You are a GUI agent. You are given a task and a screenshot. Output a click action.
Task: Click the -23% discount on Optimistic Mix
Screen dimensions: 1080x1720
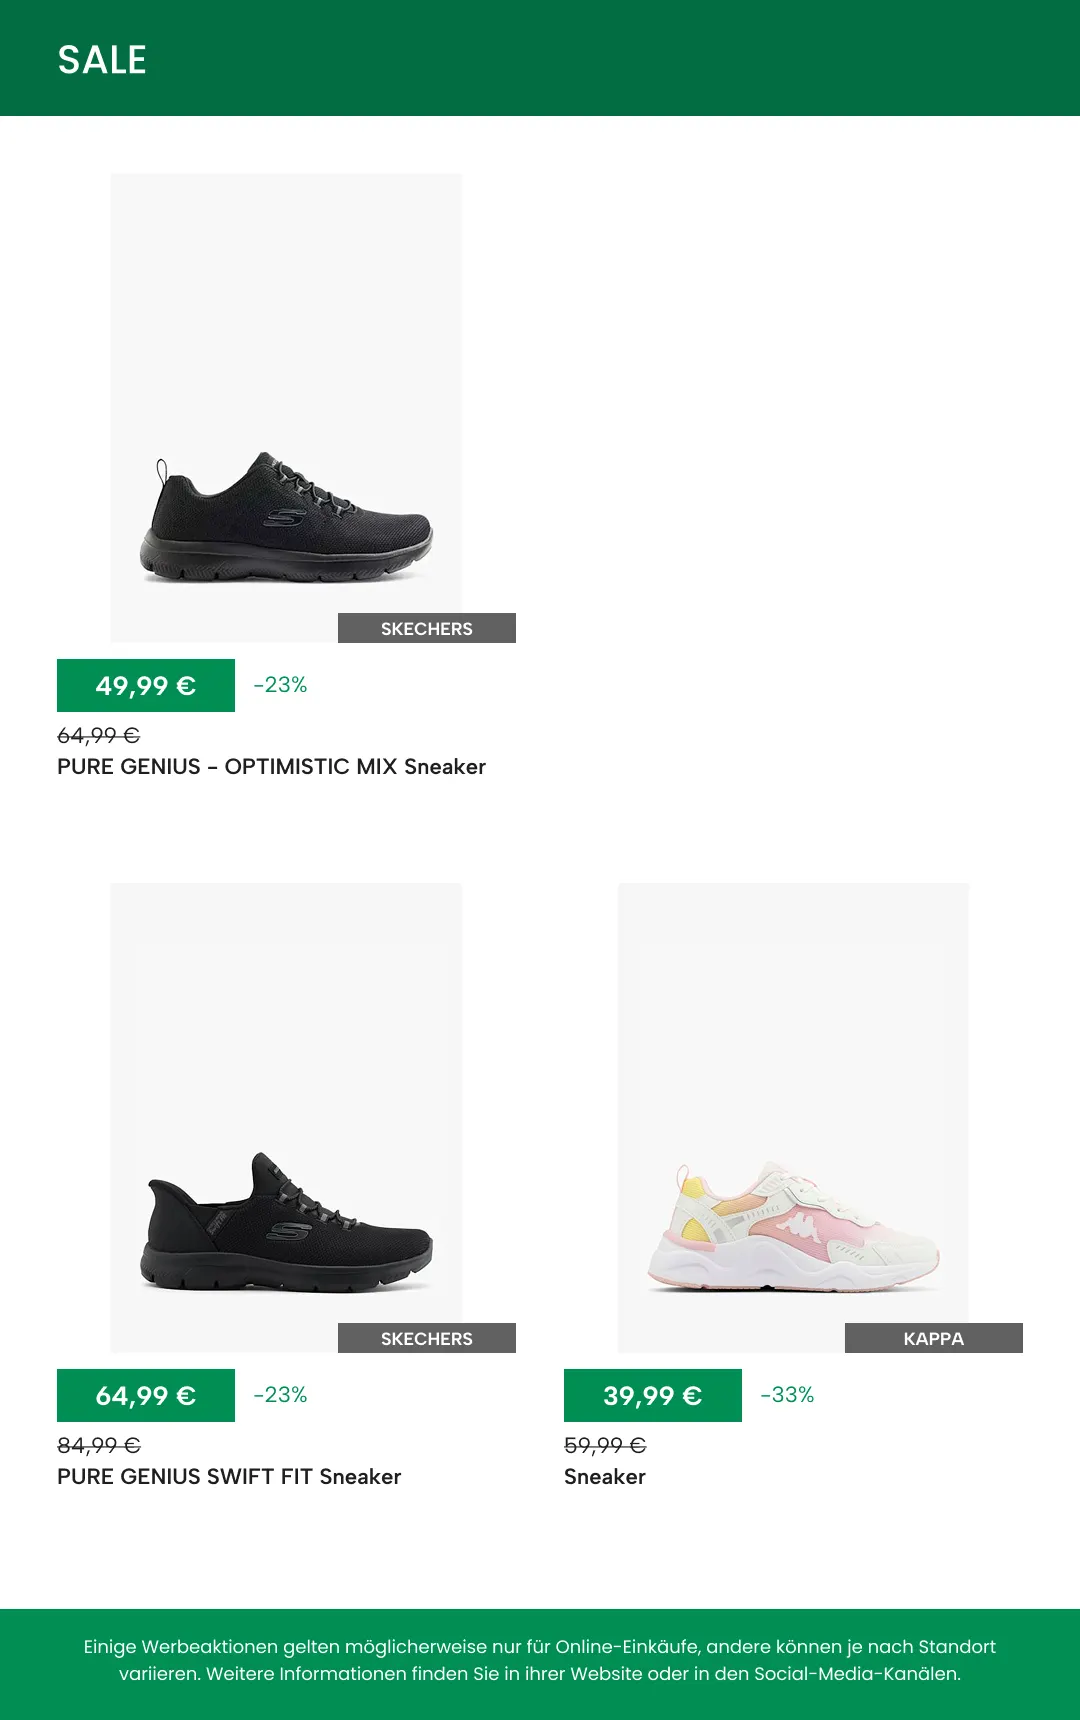[280, 685]
